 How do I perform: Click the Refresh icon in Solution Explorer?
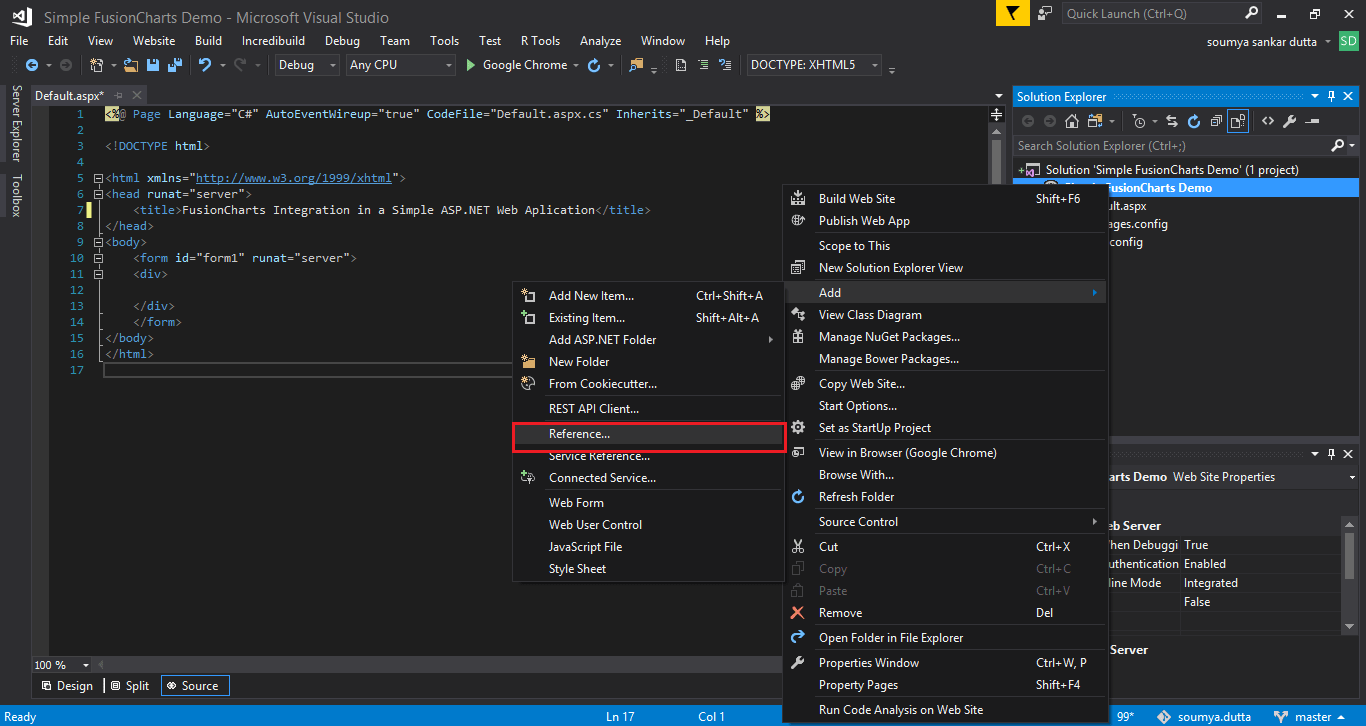[x=1194, y=121]
